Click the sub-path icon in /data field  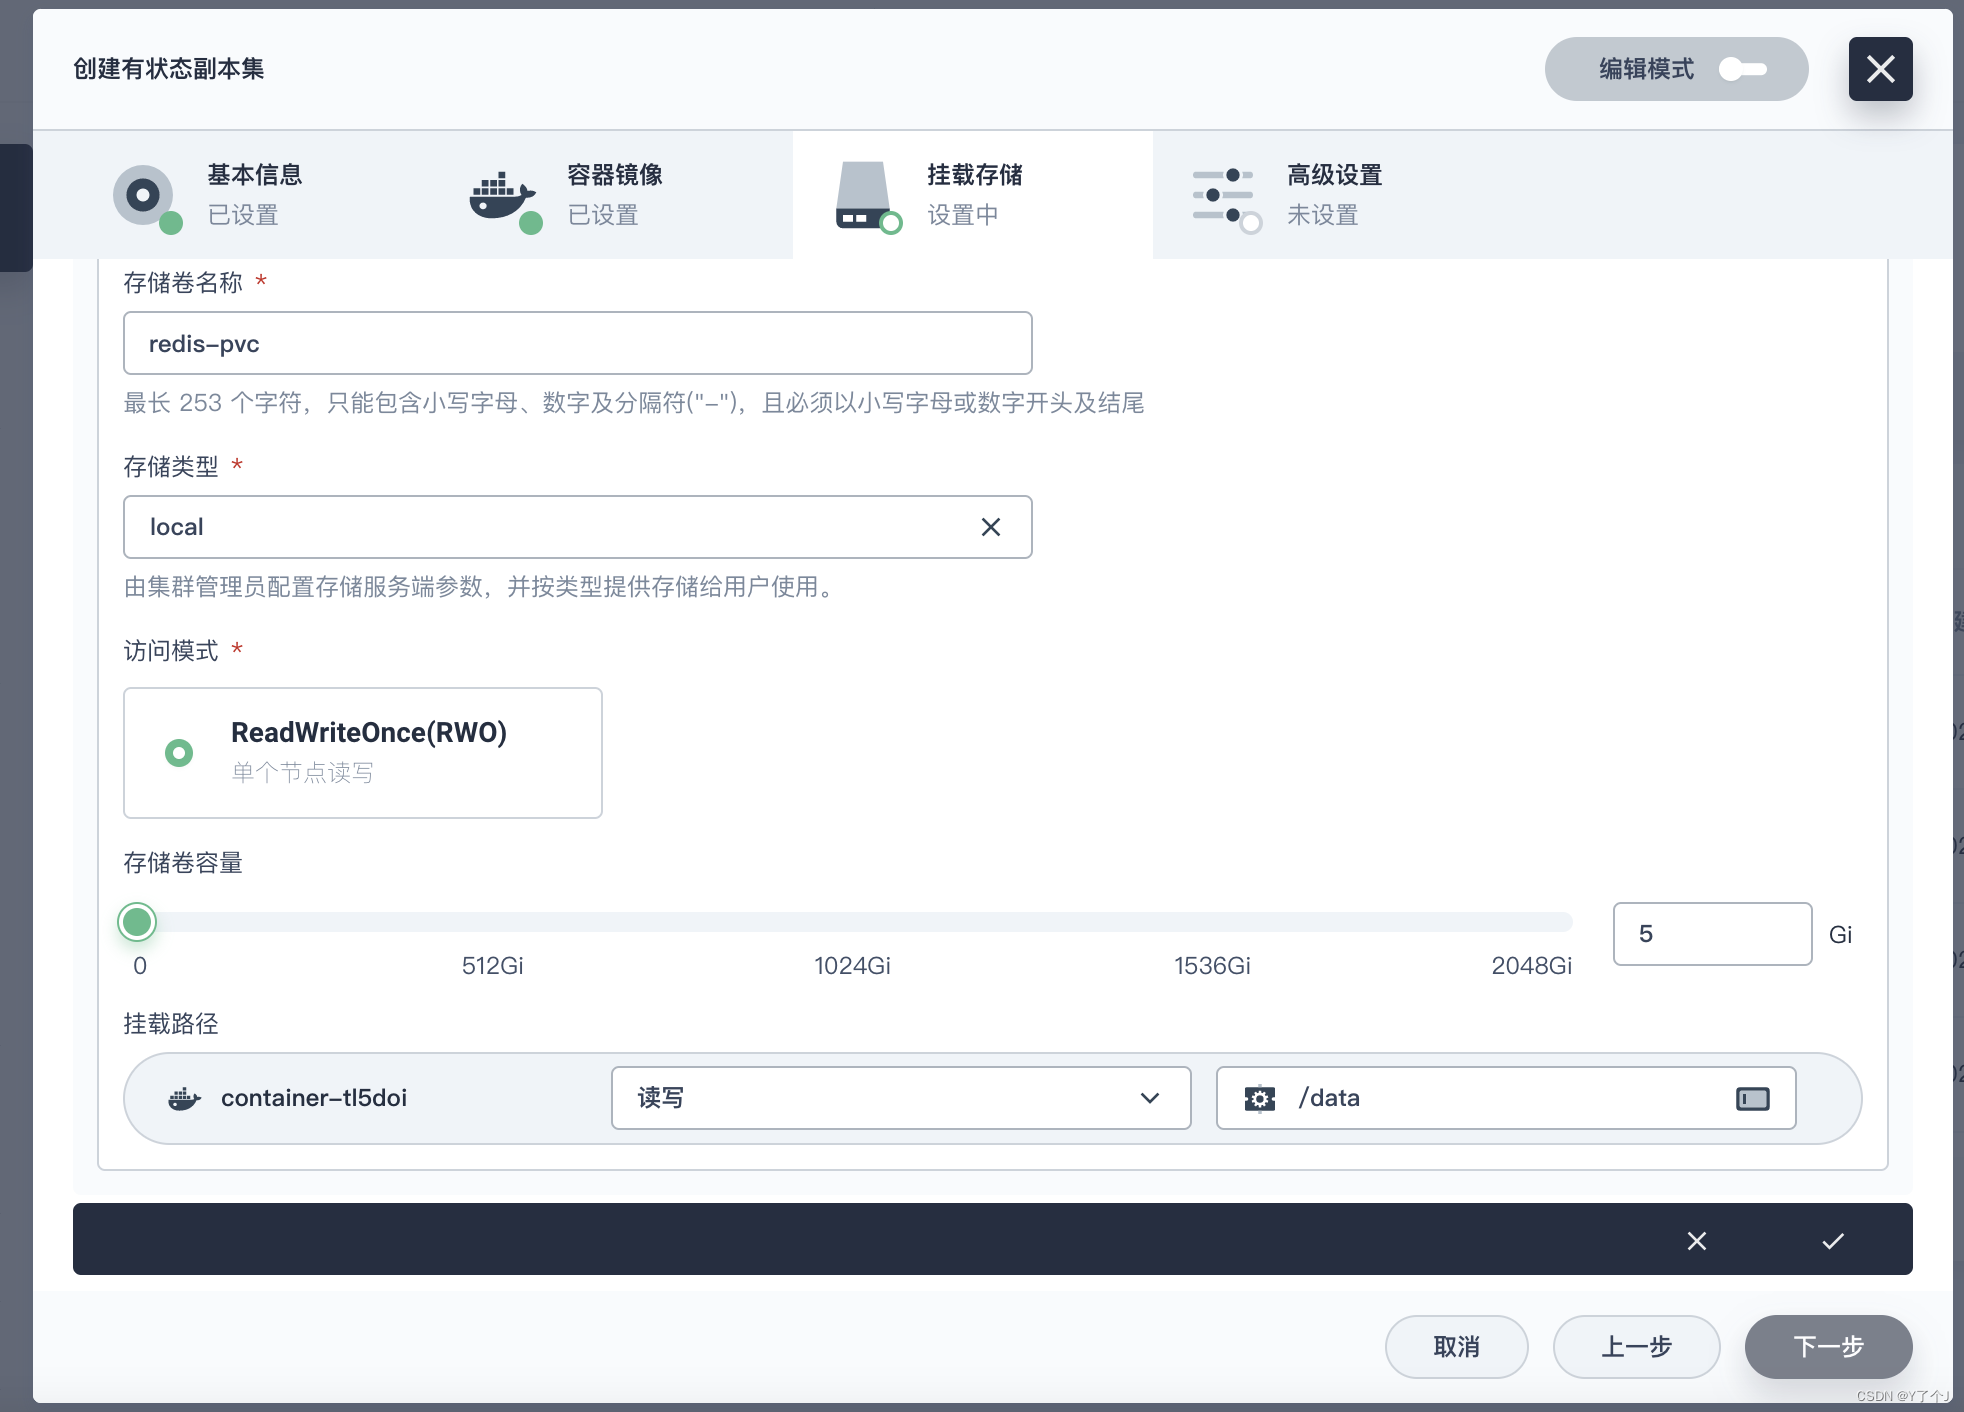click(x=1752, y=1099)
